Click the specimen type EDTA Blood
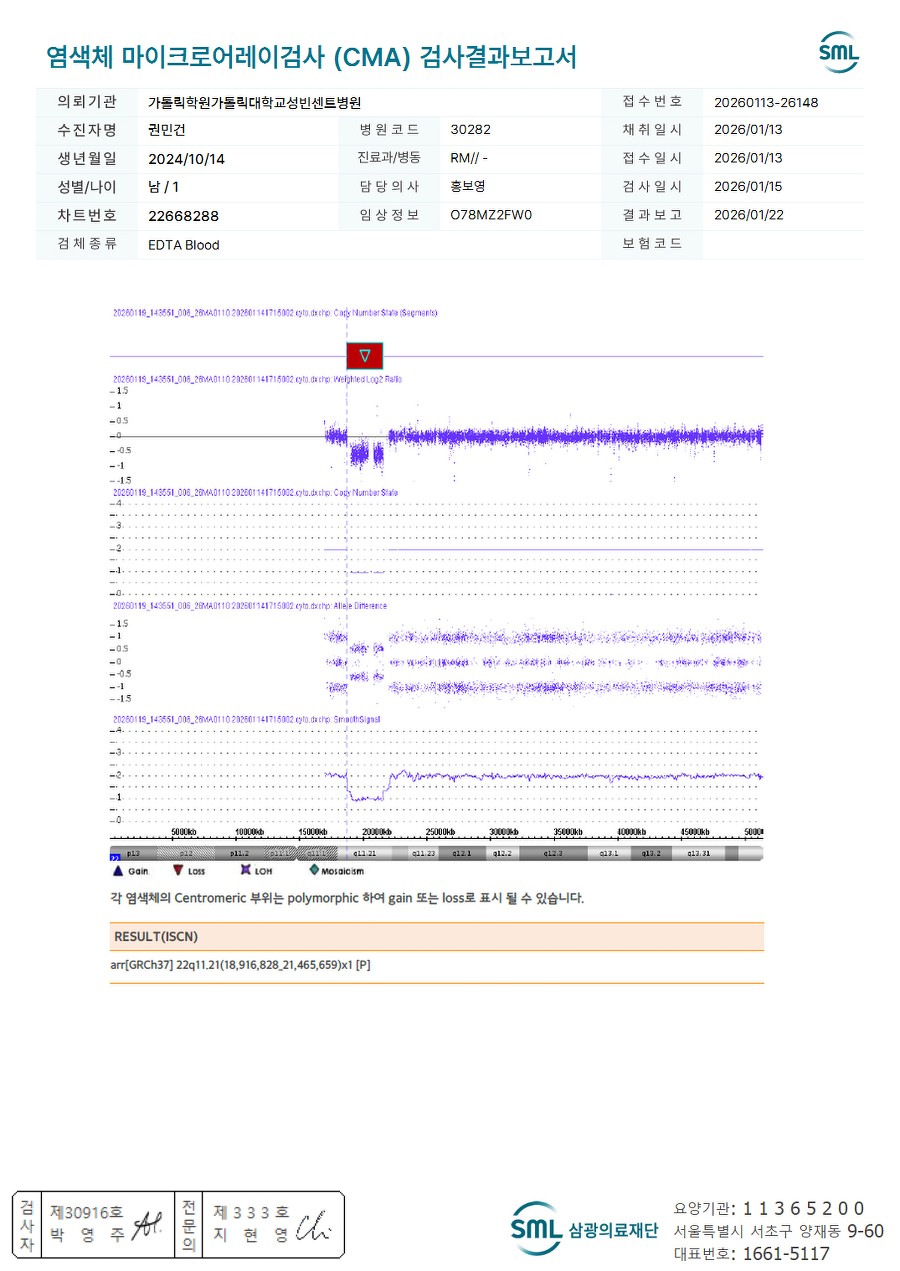 (184, 245)
